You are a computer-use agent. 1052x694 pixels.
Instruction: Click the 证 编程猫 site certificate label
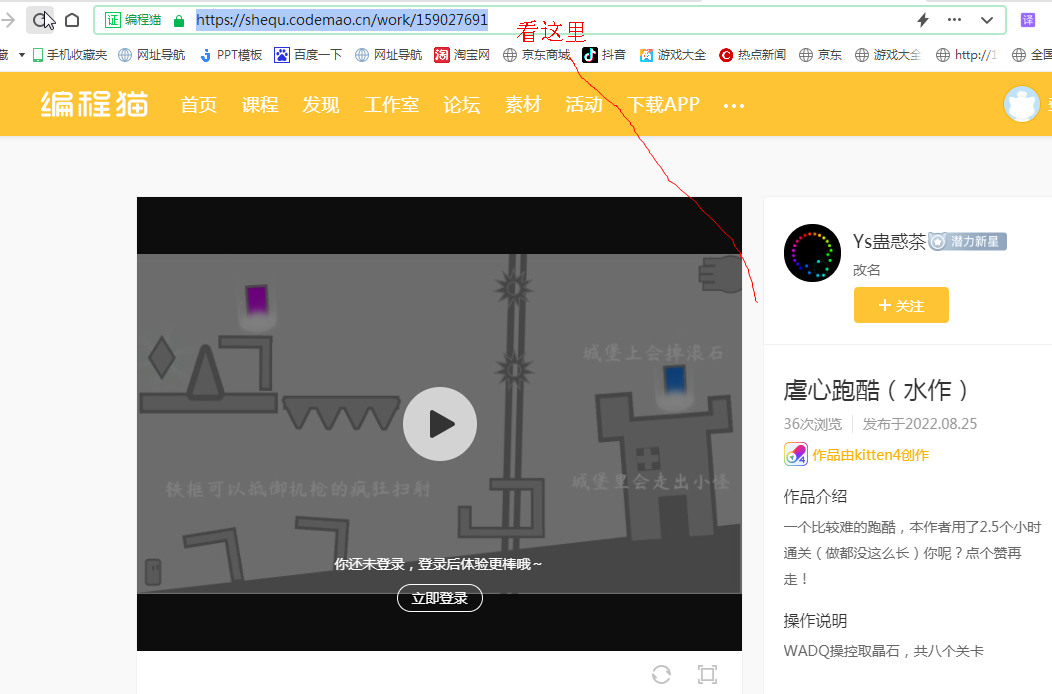pyautogui.click(x=134, y=20)
